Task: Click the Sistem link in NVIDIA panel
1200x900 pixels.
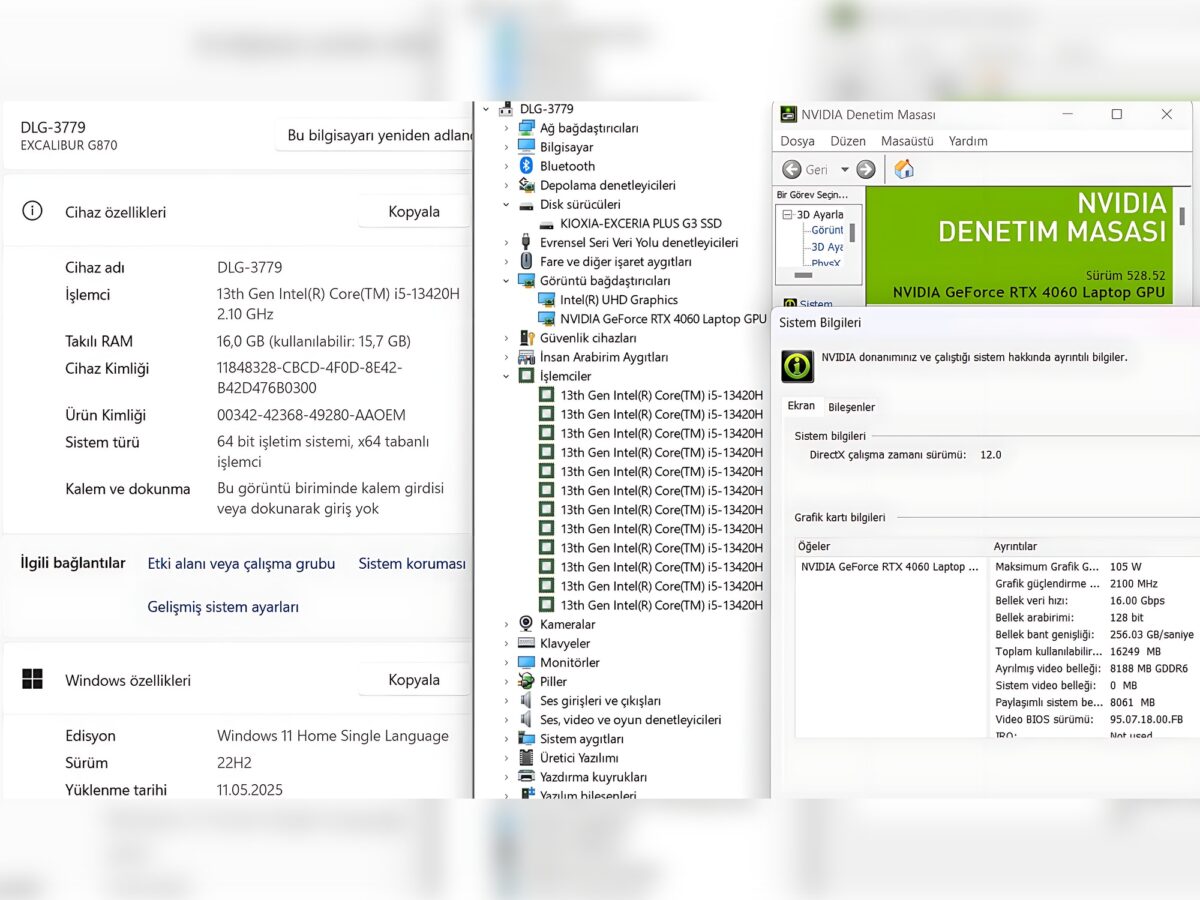Action: point(815,304)
